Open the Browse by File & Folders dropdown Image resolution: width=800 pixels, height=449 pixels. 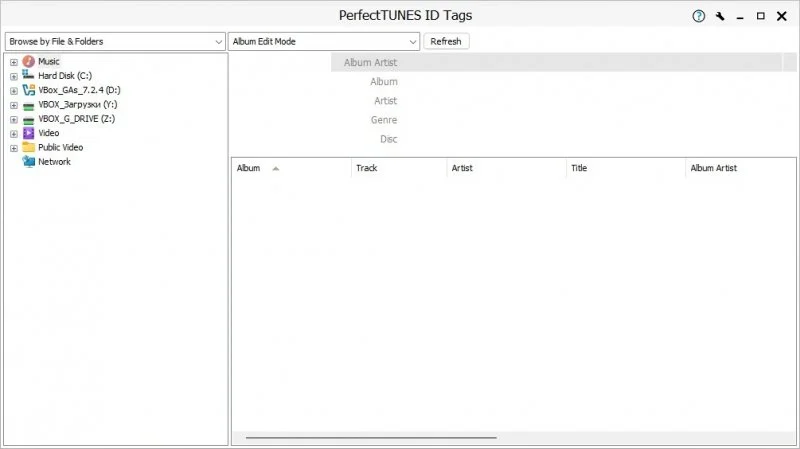(115, 41)
